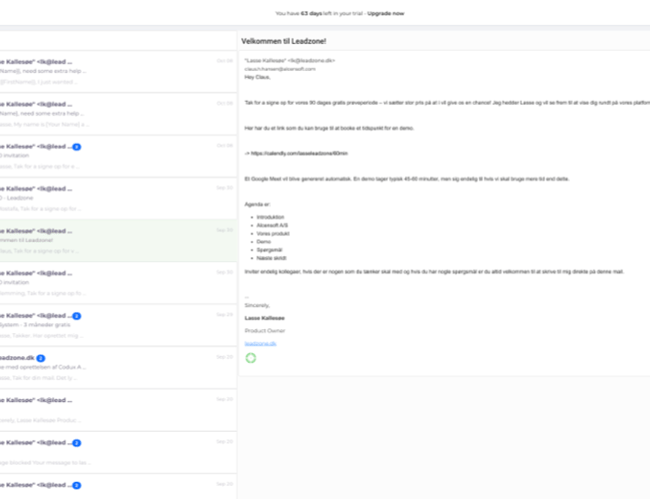The height and width of the screenshot is (500, 650).
Task: Open email previewing 'I just wanted'
Action: (118, 72)
